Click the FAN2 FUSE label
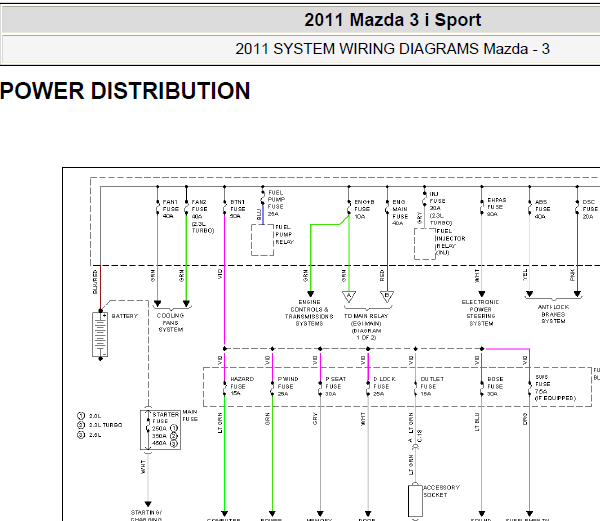Screen dimensions: 600x521 point(202,216)
